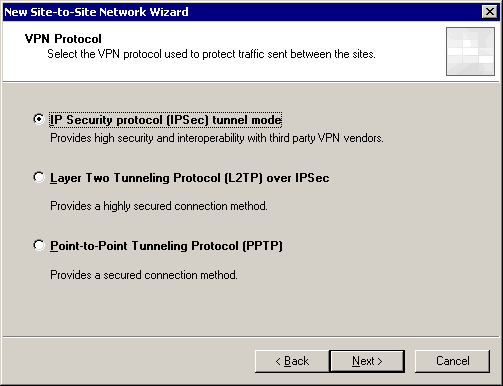Proceed using the Next button
Viewport: 503px width, 386px height.
pyautogui.click(x=367, y=361)
